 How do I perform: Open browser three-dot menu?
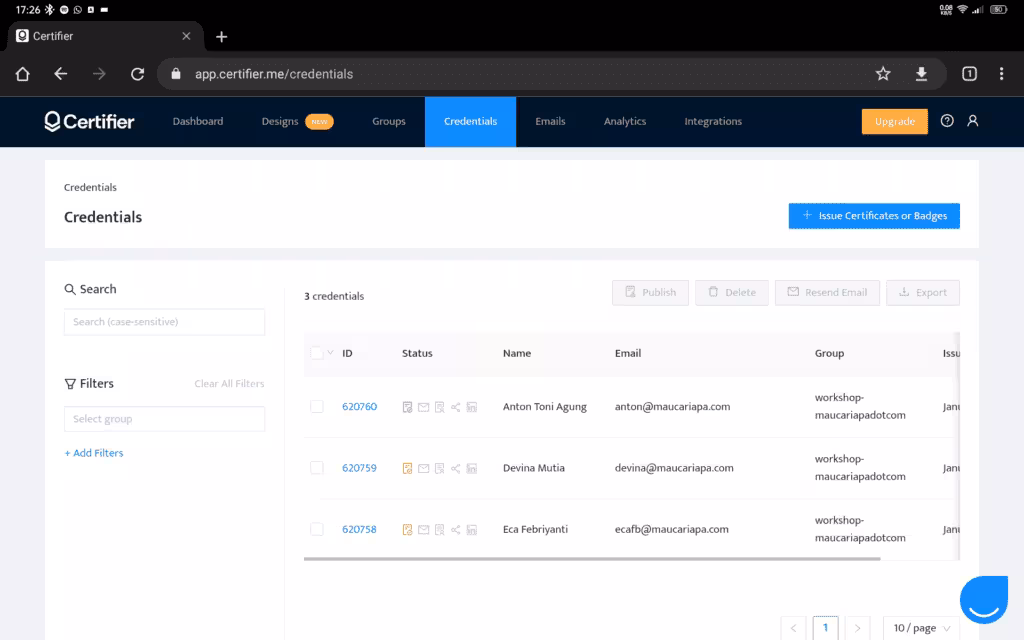1001,74
